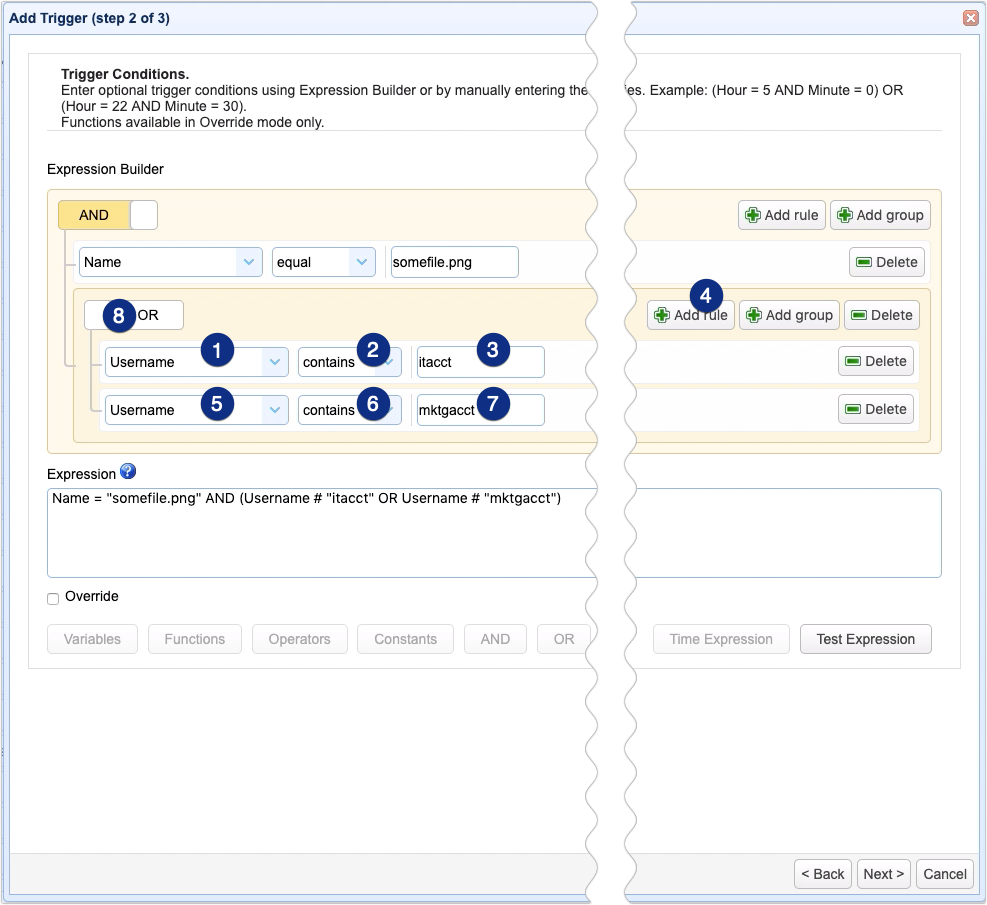Delete the itacct username rule
This screenshot has width=987, height=905.
coord(875,361)
